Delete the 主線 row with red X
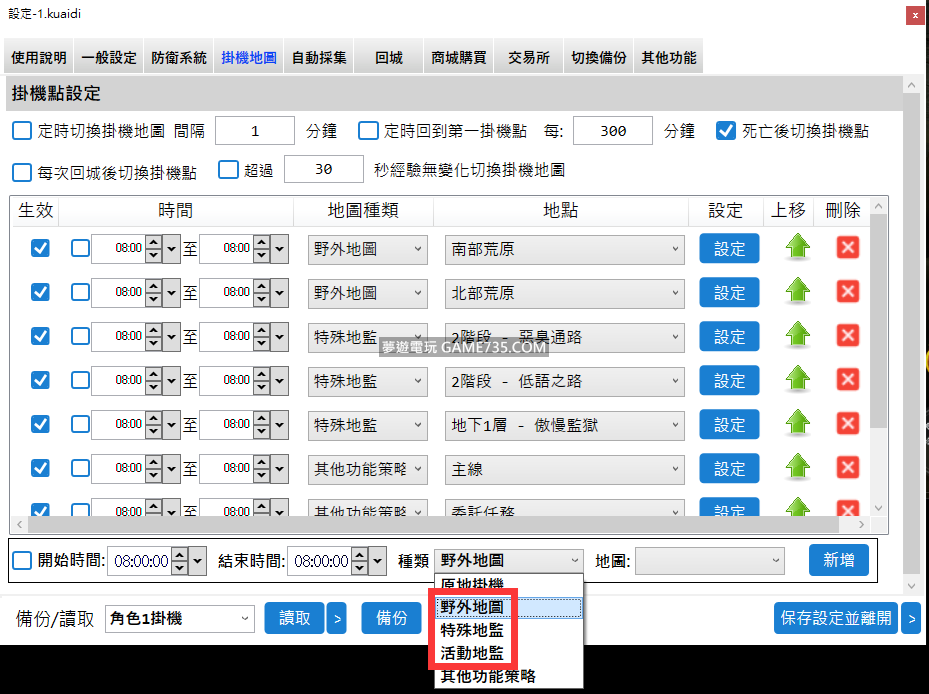The width and height of the screenshot is (929, 694). 848,468
